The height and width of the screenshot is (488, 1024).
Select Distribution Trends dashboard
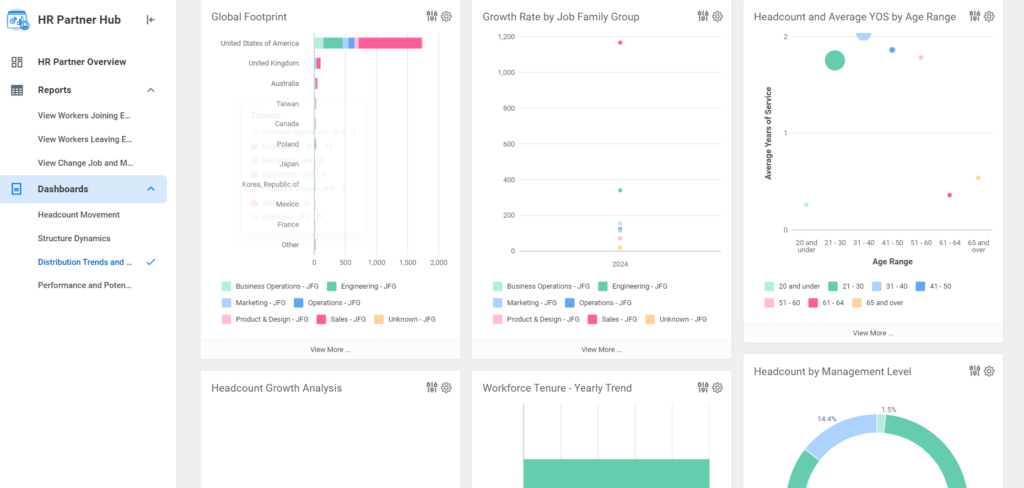(x=85, y=262)
